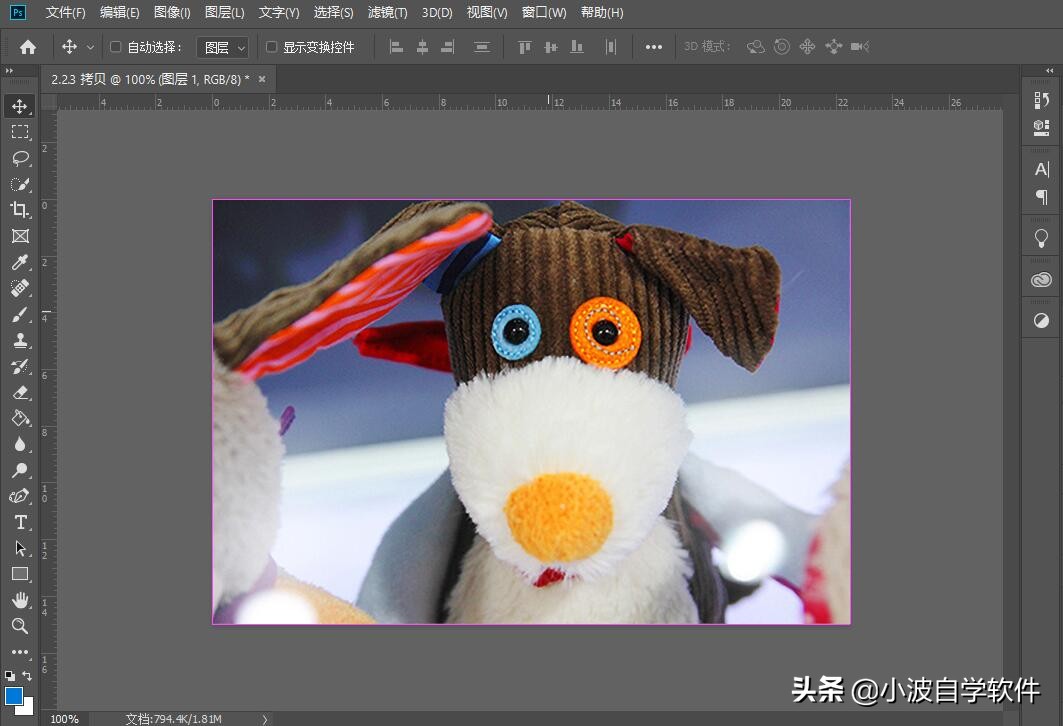Select the Spot Healing Brush tool
Screen dimensions: 1063x726
(20, 288)
